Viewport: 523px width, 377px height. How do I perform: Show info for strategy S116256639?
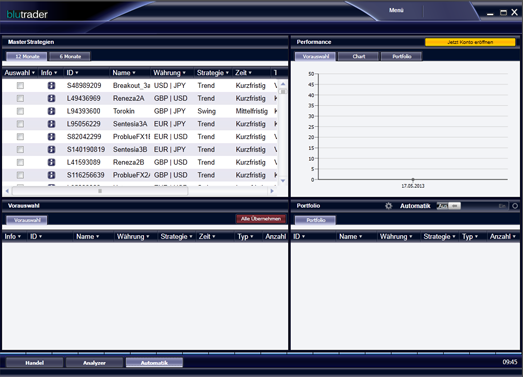51,175
